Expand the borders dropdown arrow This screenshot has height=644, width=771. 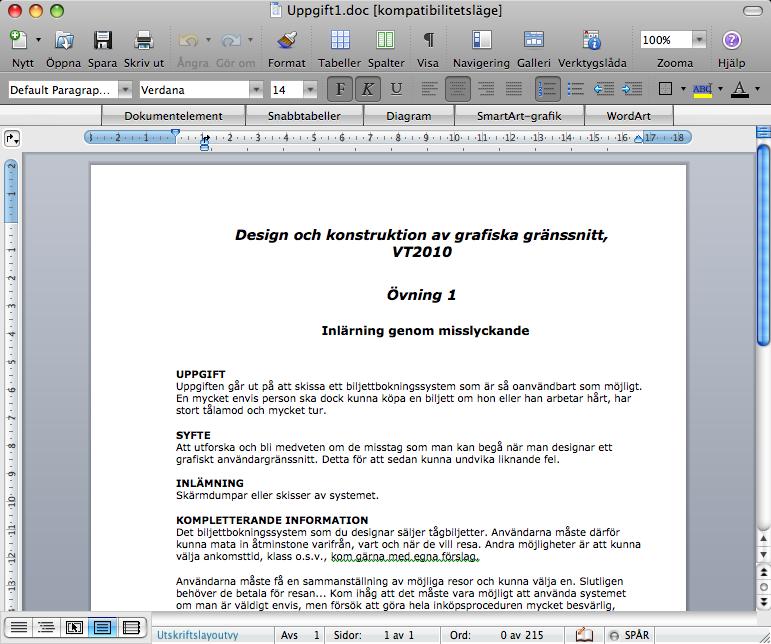683,89
